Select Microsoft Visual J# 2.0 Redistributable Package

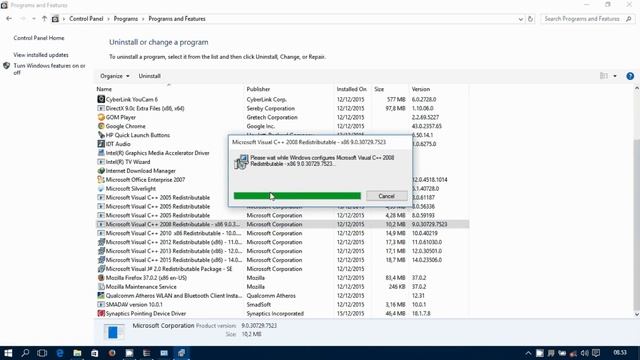coord(282,269)
